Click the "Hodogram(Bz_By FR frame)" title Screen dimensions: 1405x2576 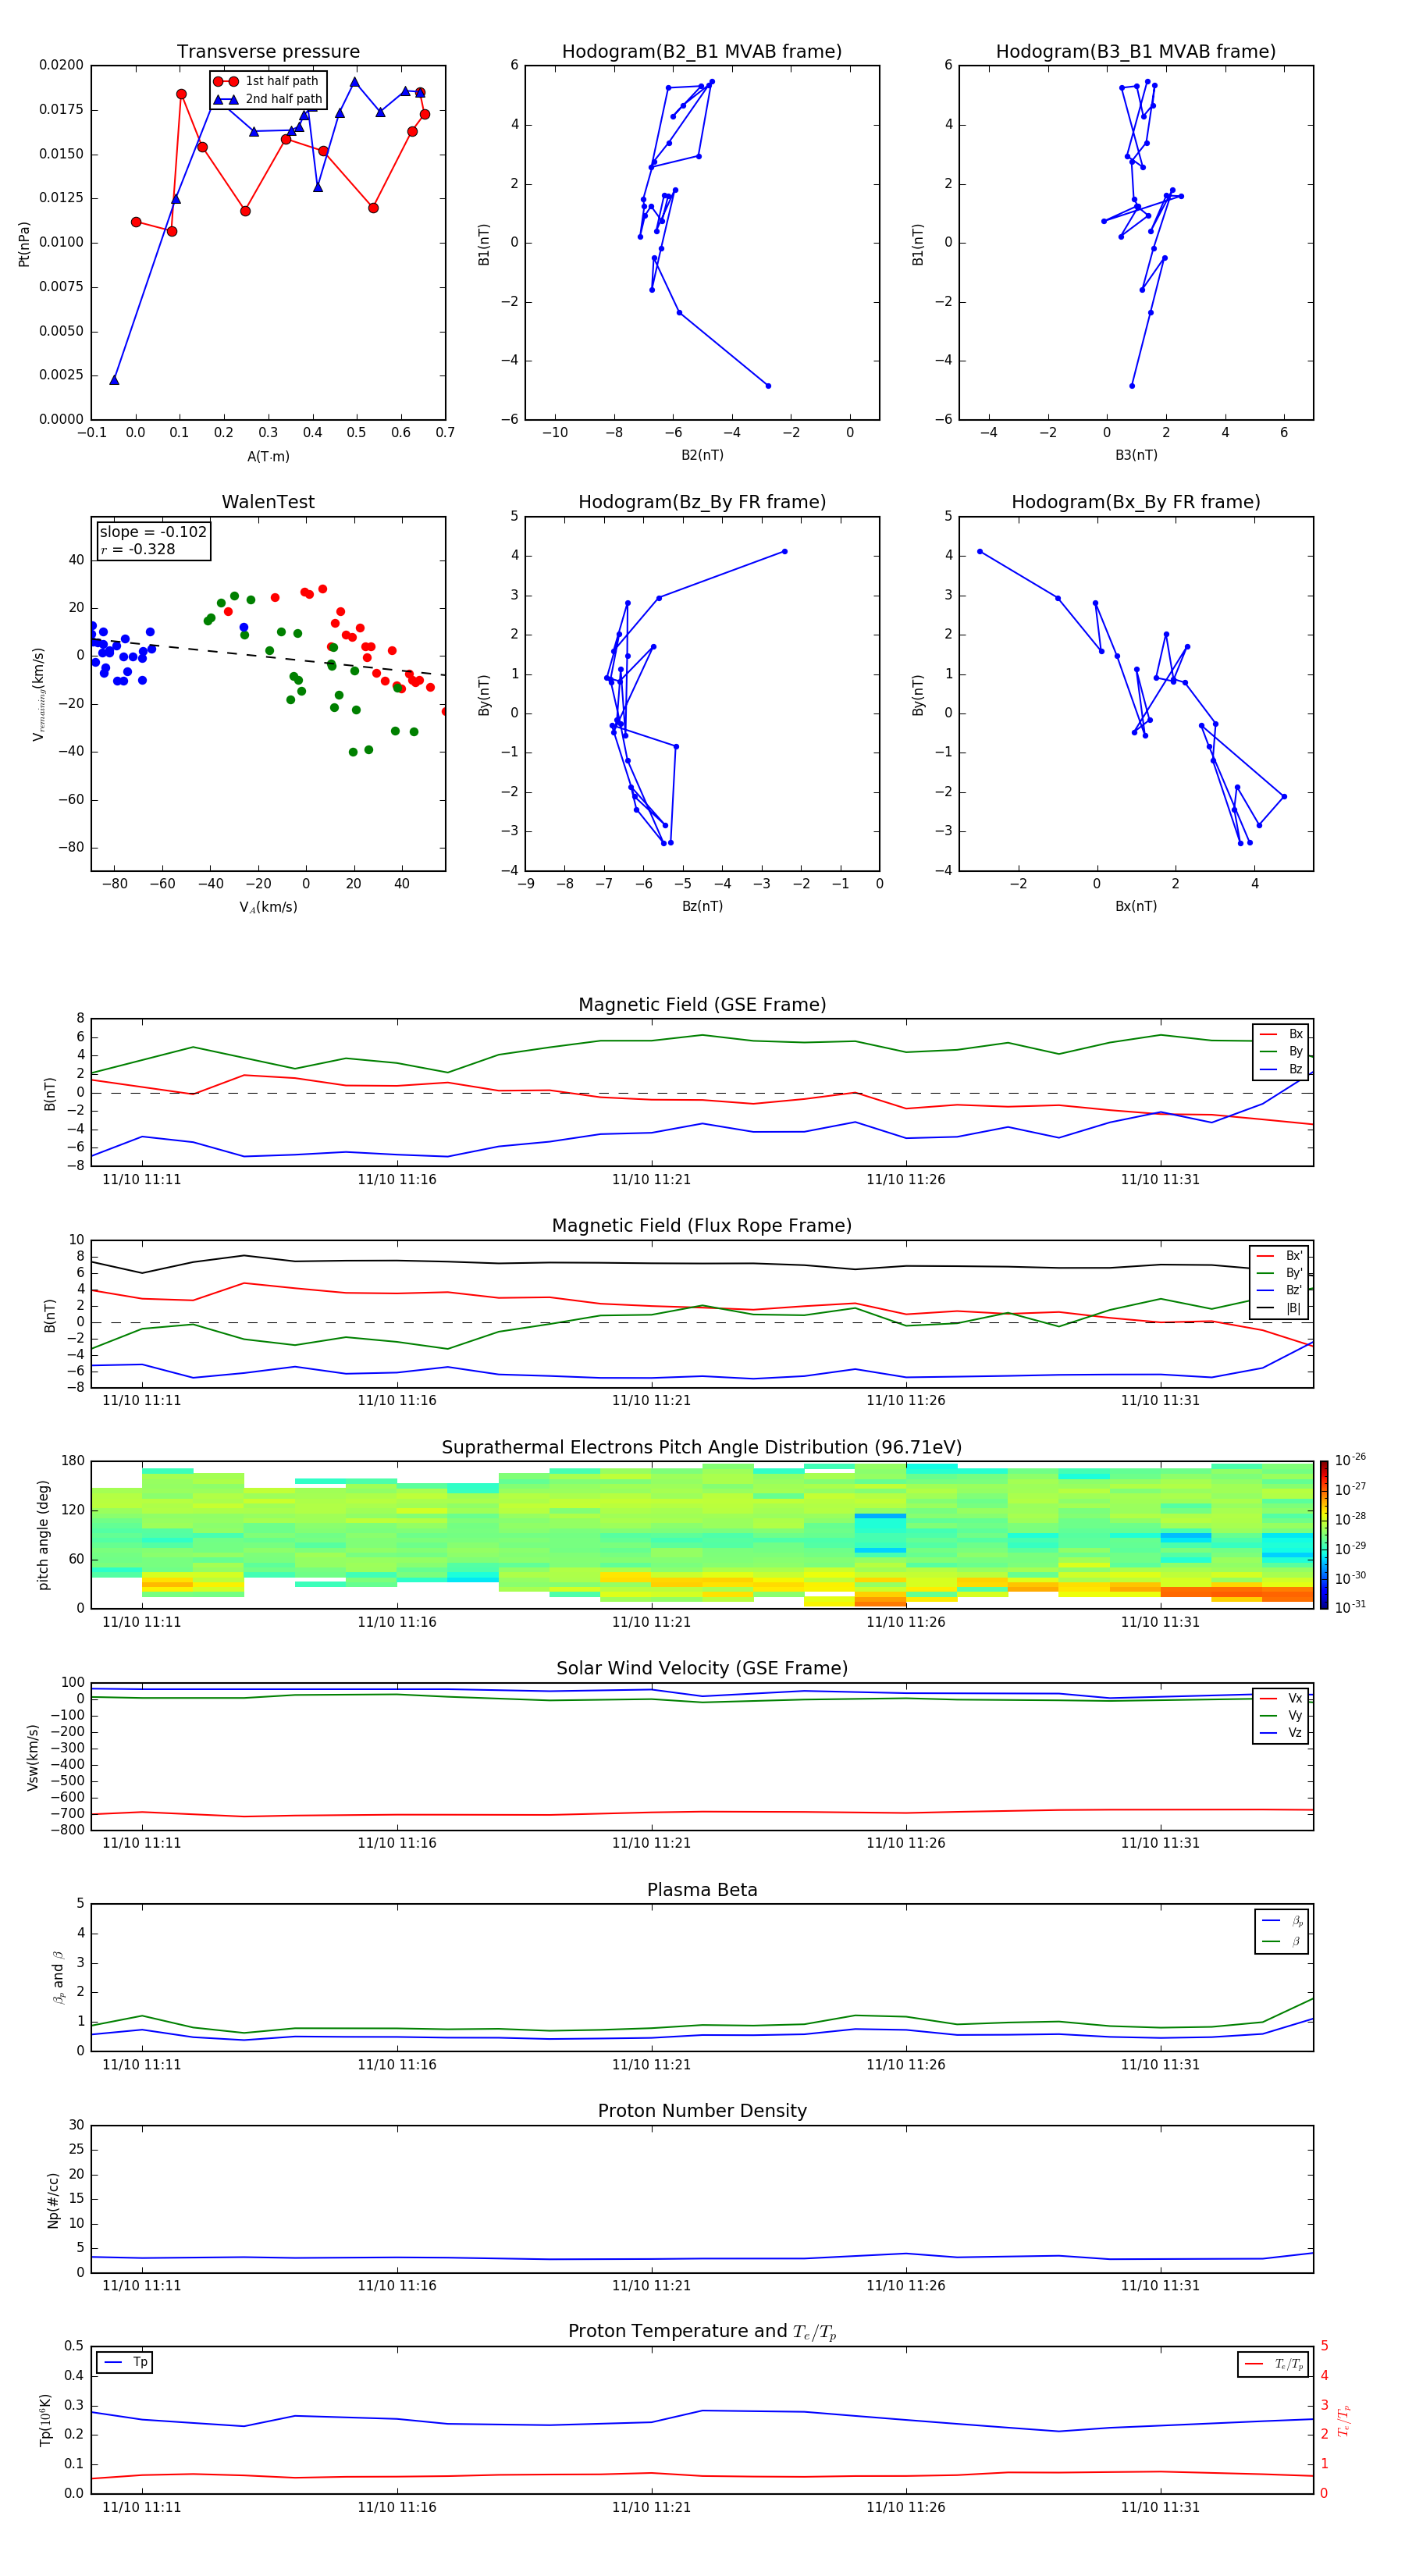(x=702, y=502)
